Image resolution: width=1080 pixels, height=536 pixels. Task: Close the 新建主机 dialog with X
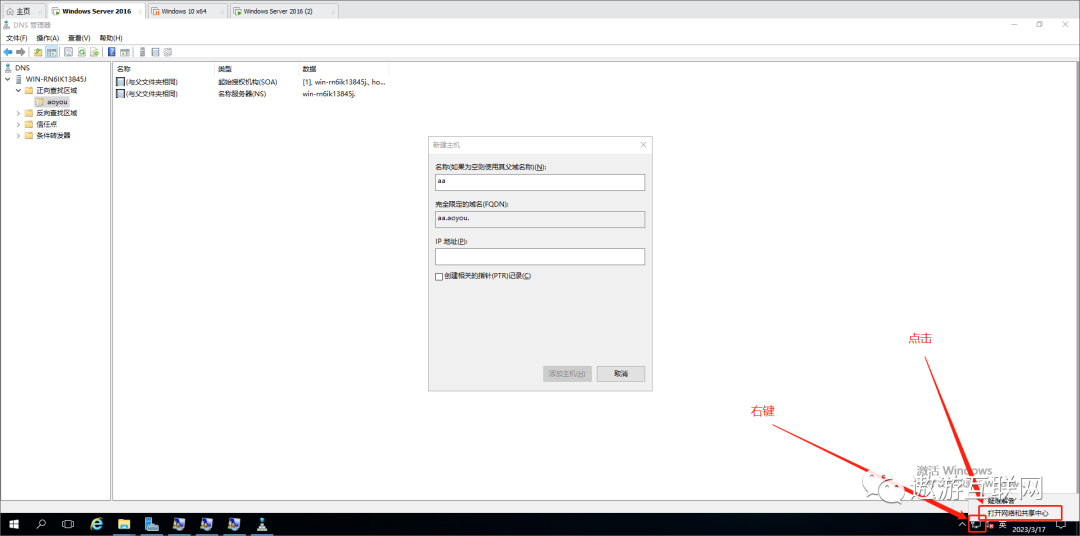pos(643,145)
